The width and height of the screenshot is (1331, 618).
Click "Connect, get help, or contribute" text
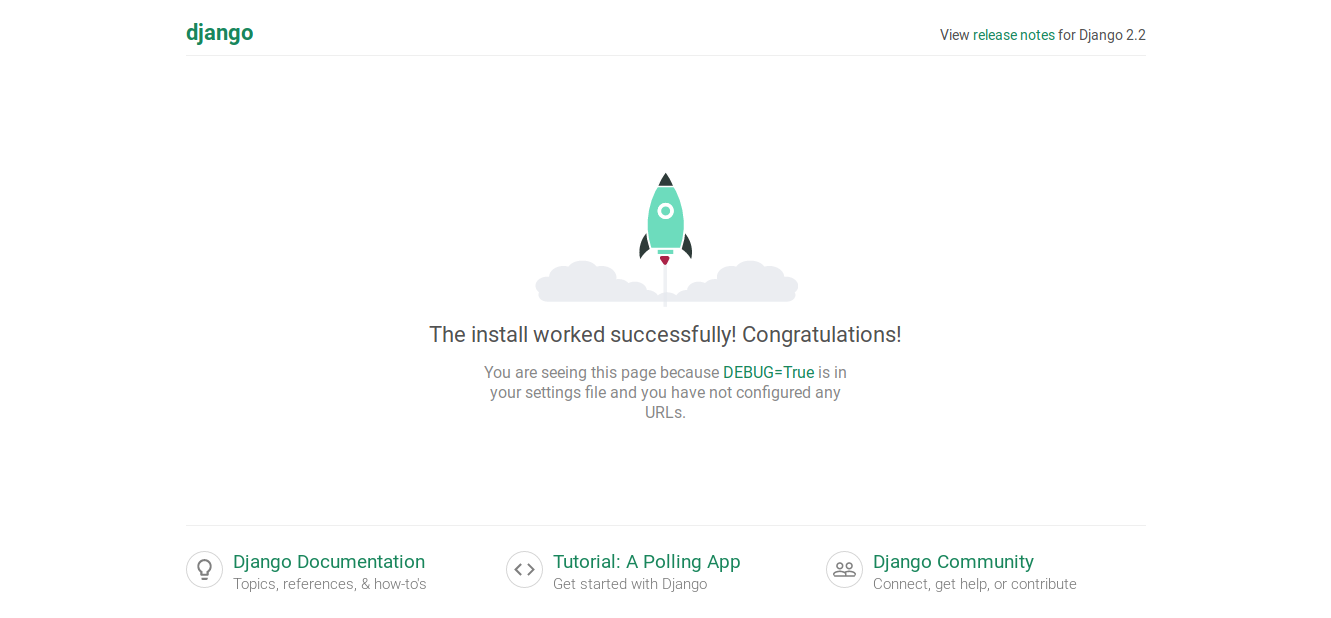tap(974, 584)
